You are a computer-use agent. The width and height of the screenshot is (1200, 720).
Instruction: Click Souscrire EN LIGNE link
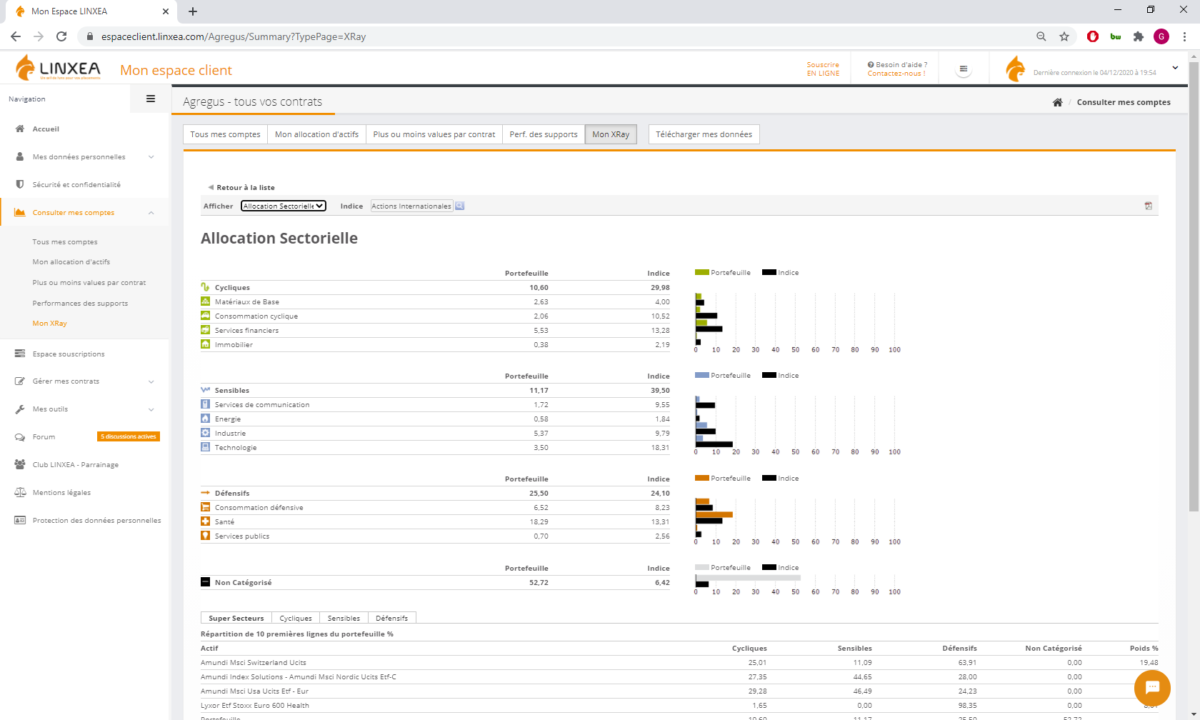coord(823,69)
